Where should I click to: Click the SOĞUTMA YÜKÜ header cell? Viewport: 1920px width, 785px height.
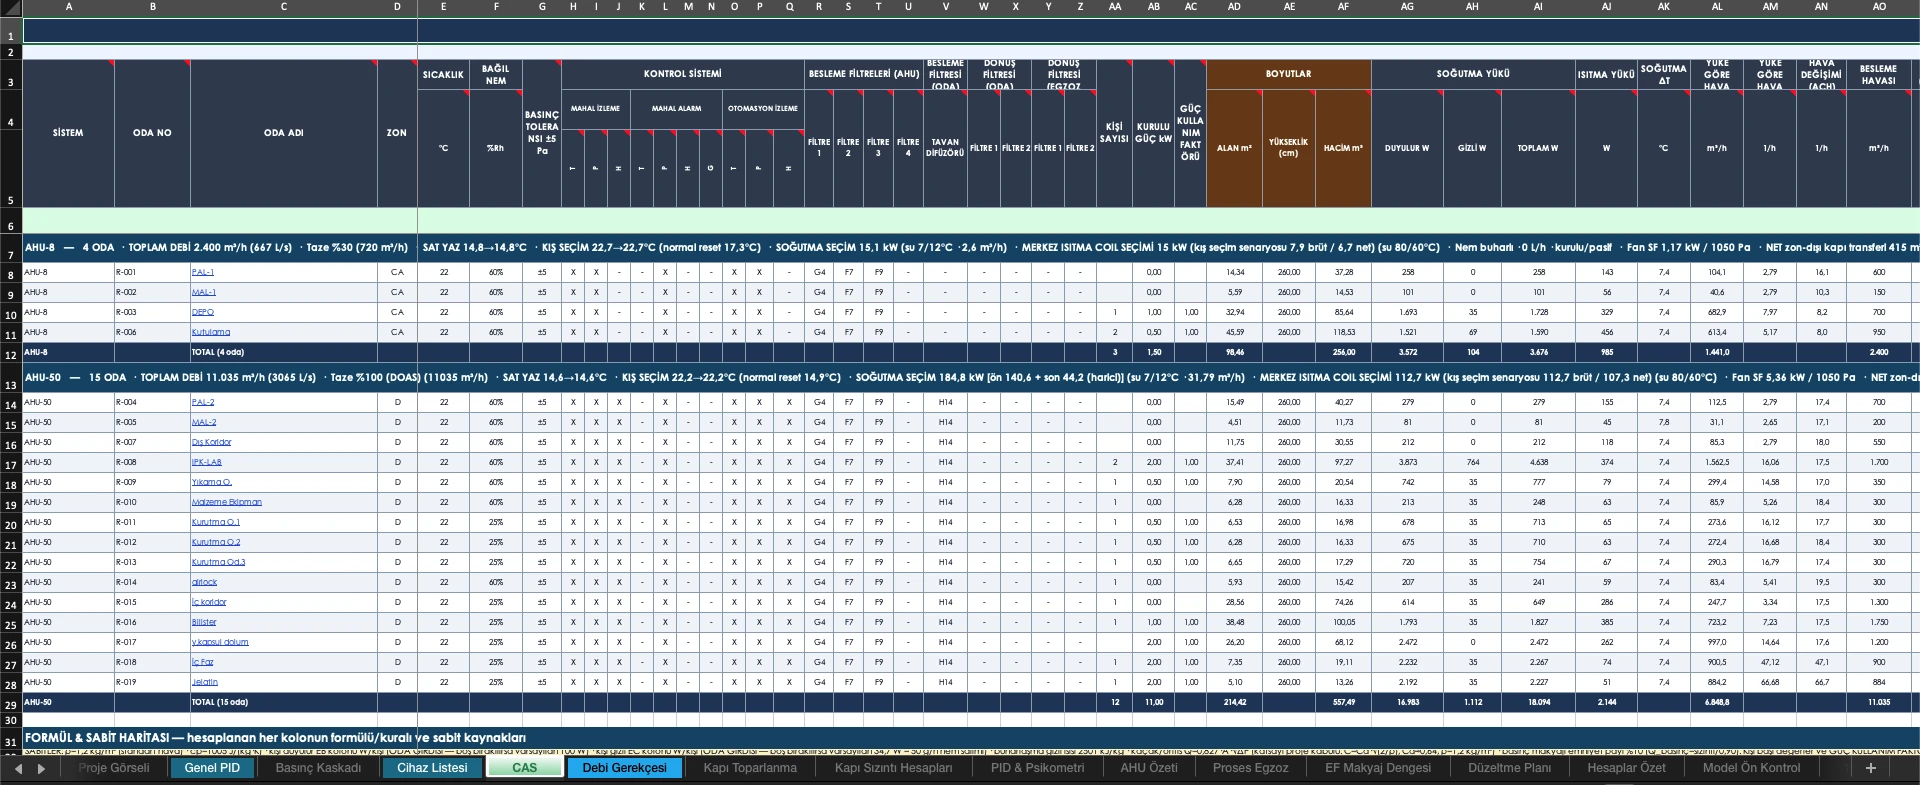[x=1473, y=74]
